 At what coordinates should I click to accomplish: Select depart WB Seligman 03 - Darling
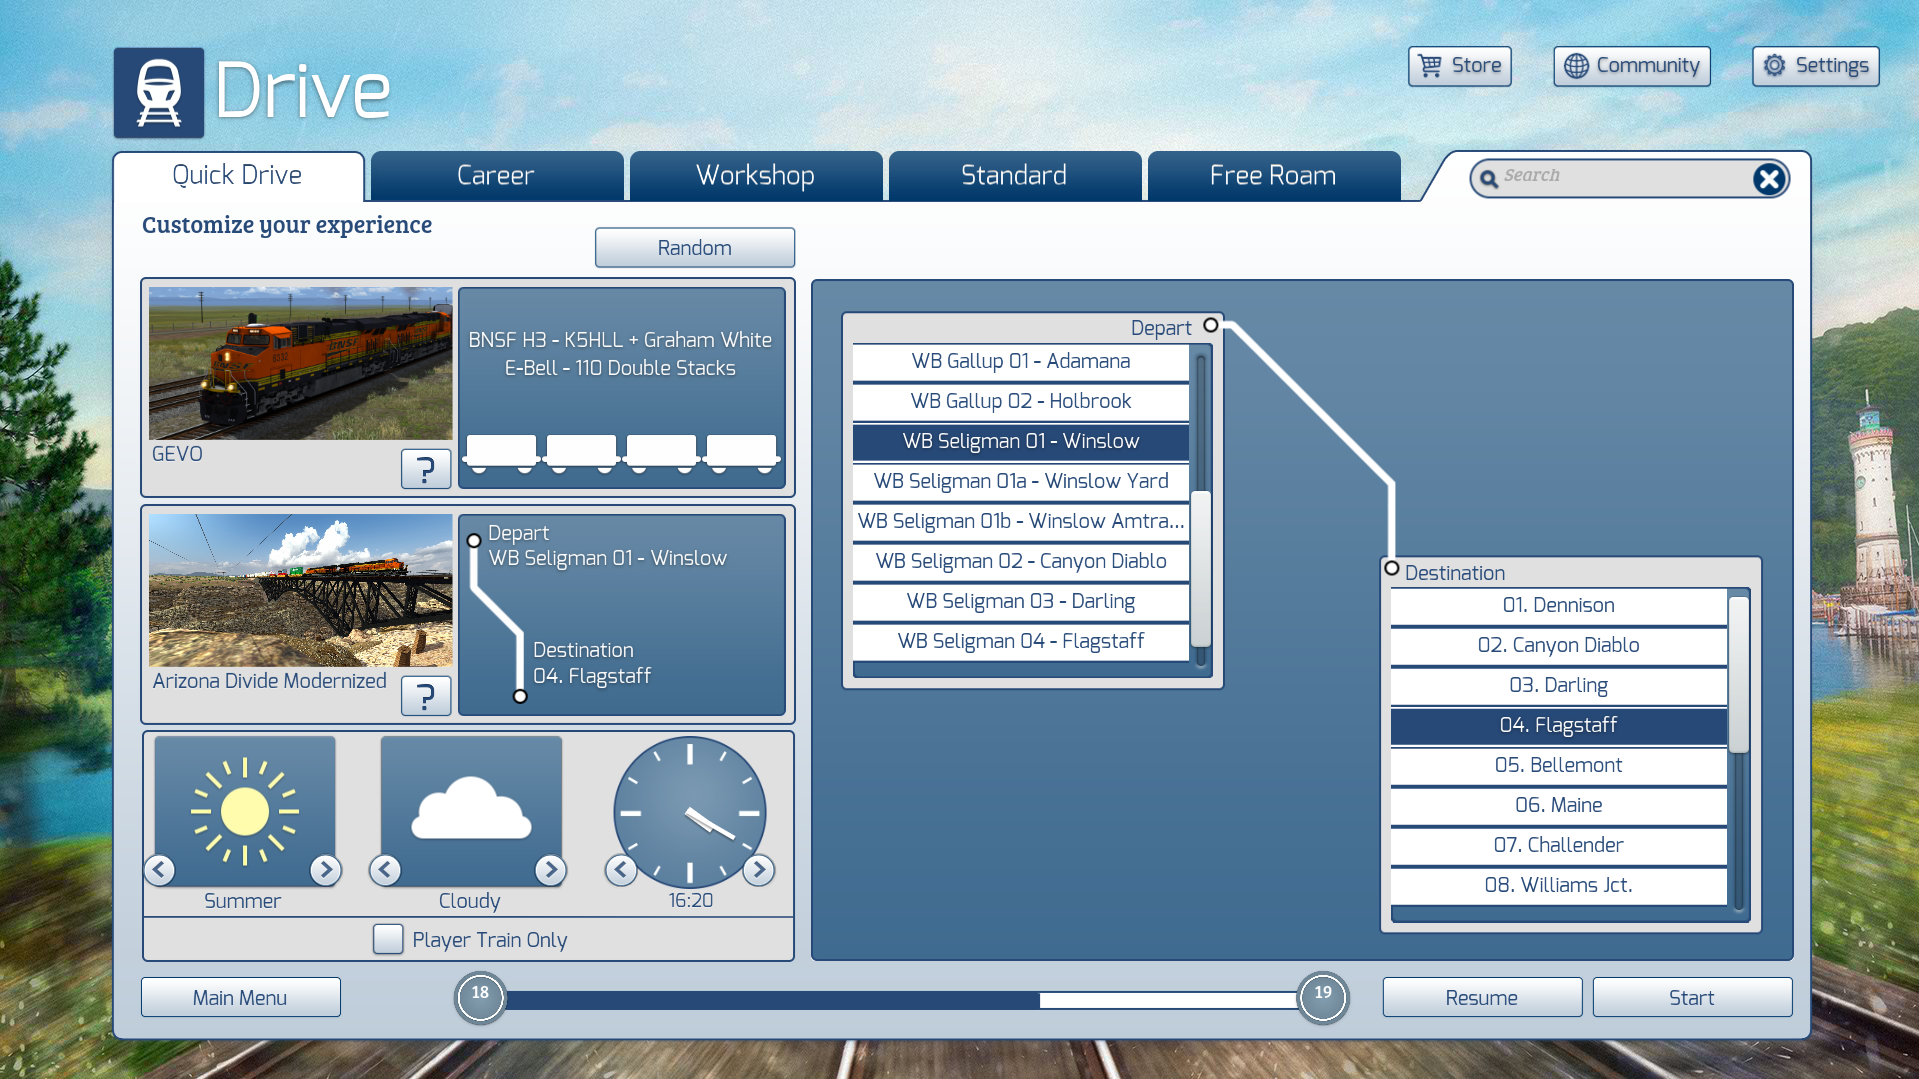click(1021, 602)
